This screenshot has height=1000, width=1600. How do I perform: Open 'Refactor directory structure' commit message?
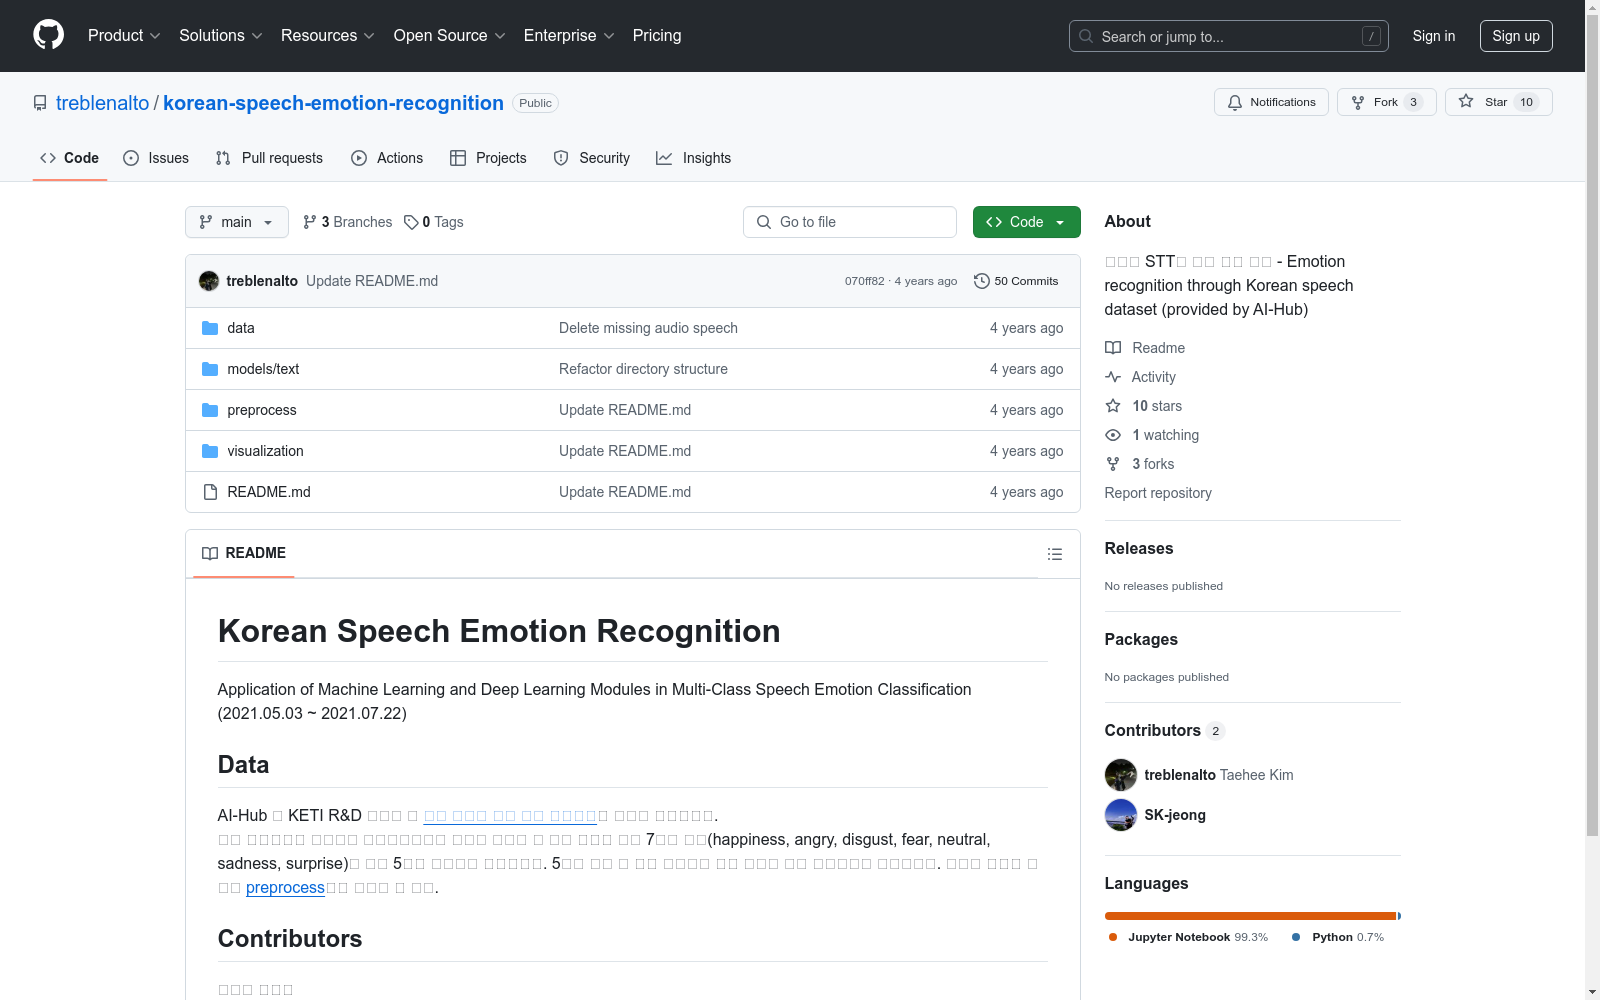click(x=643, y=369)
